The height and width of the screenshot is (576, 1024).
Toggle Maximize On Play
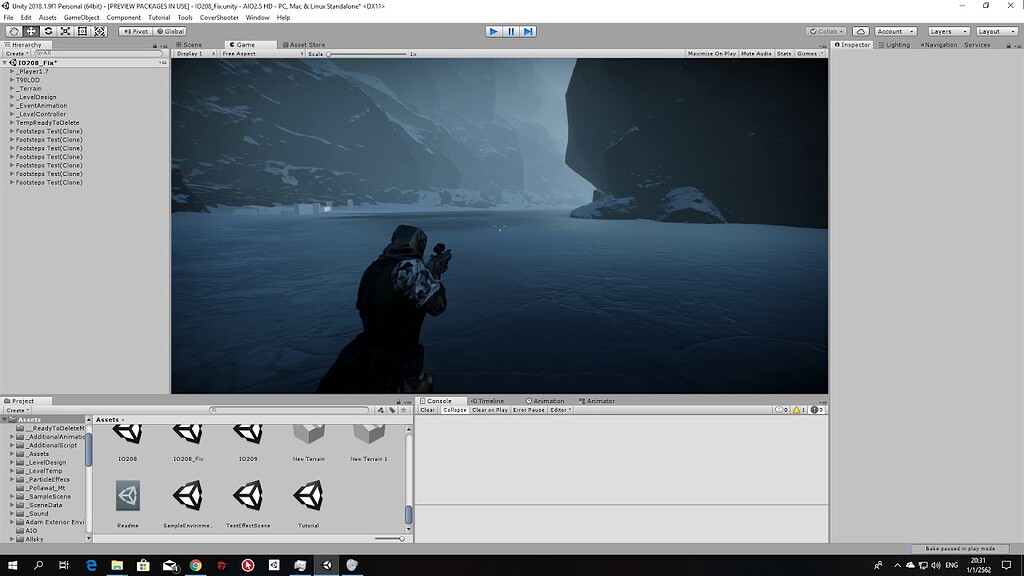click(711, 53)
